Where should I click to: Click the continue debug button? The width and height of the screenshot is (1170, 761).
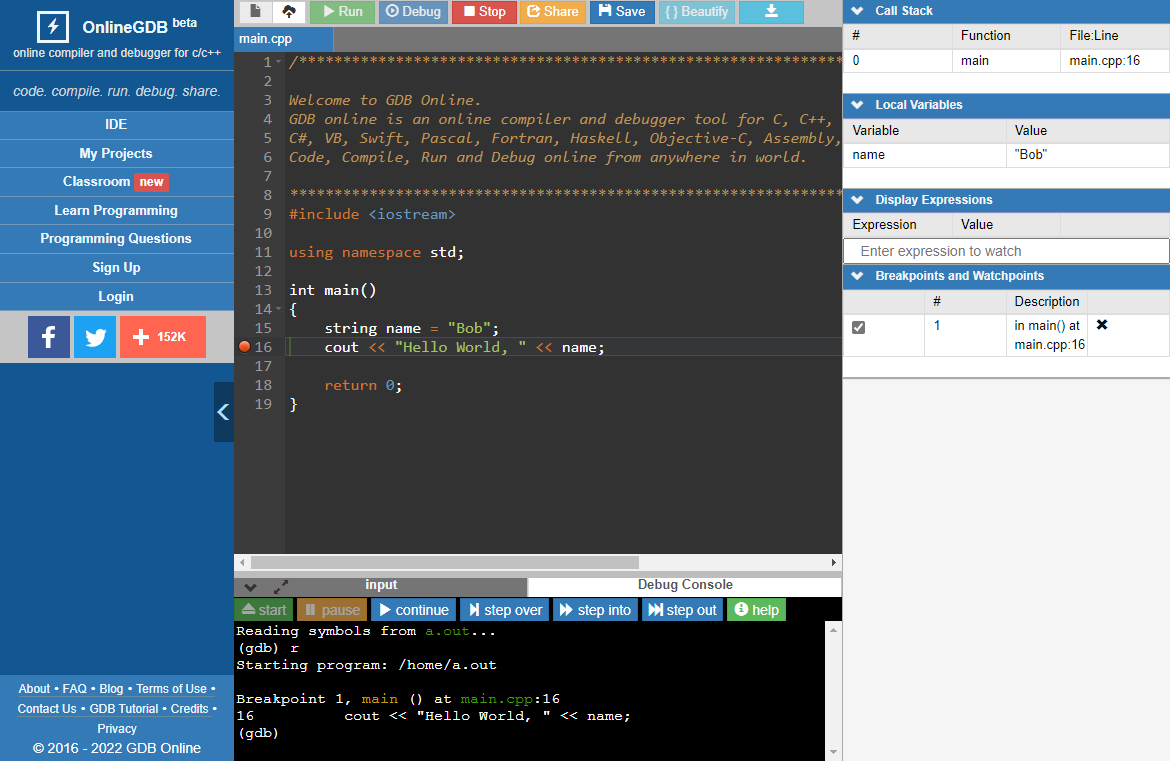413,610
